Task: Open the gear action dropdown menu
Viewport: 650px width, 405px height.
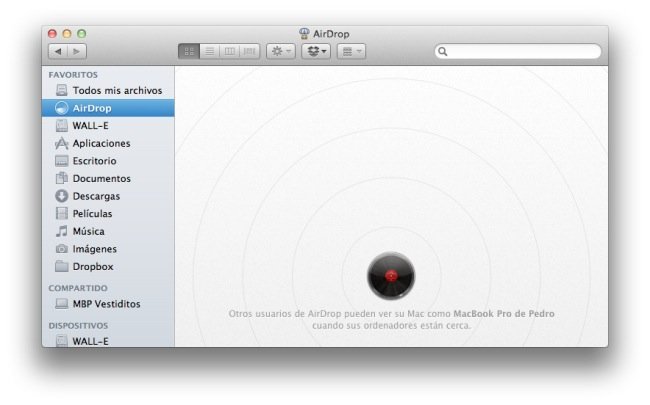Action: coord(280,50)
